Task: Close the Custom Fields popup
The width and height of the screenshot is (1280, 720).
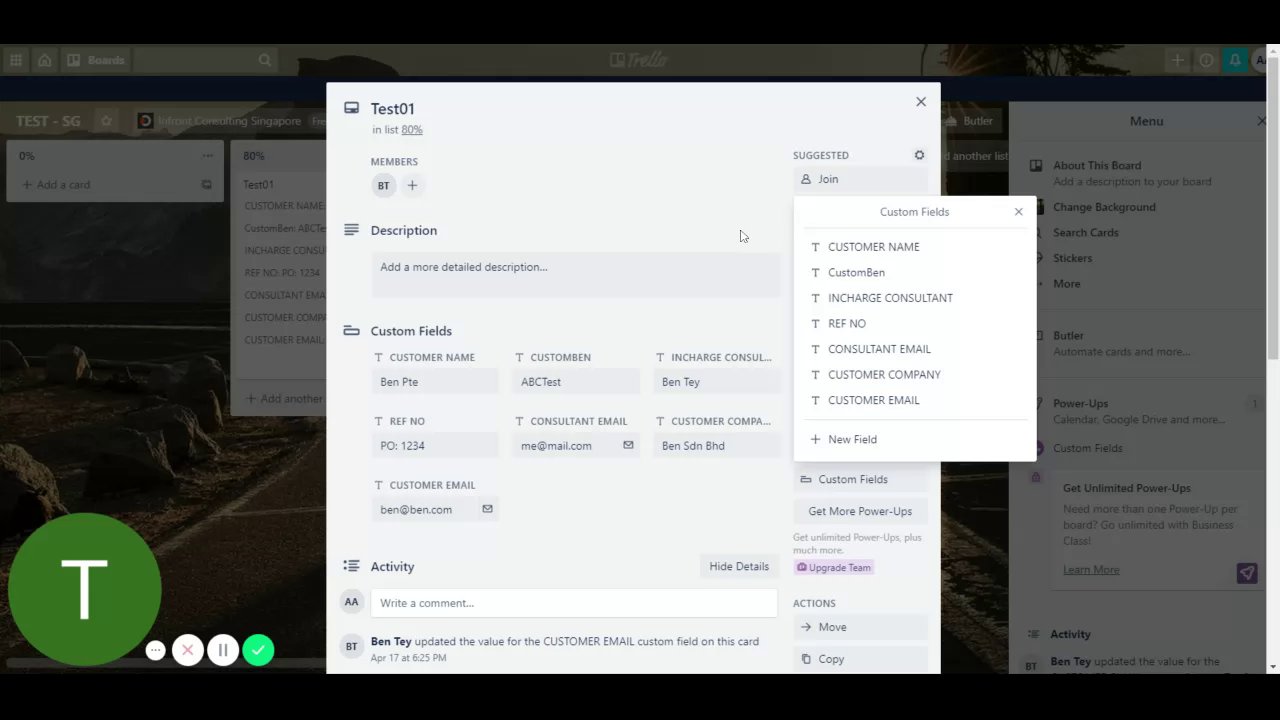Action: click(x=1018, y=212)
